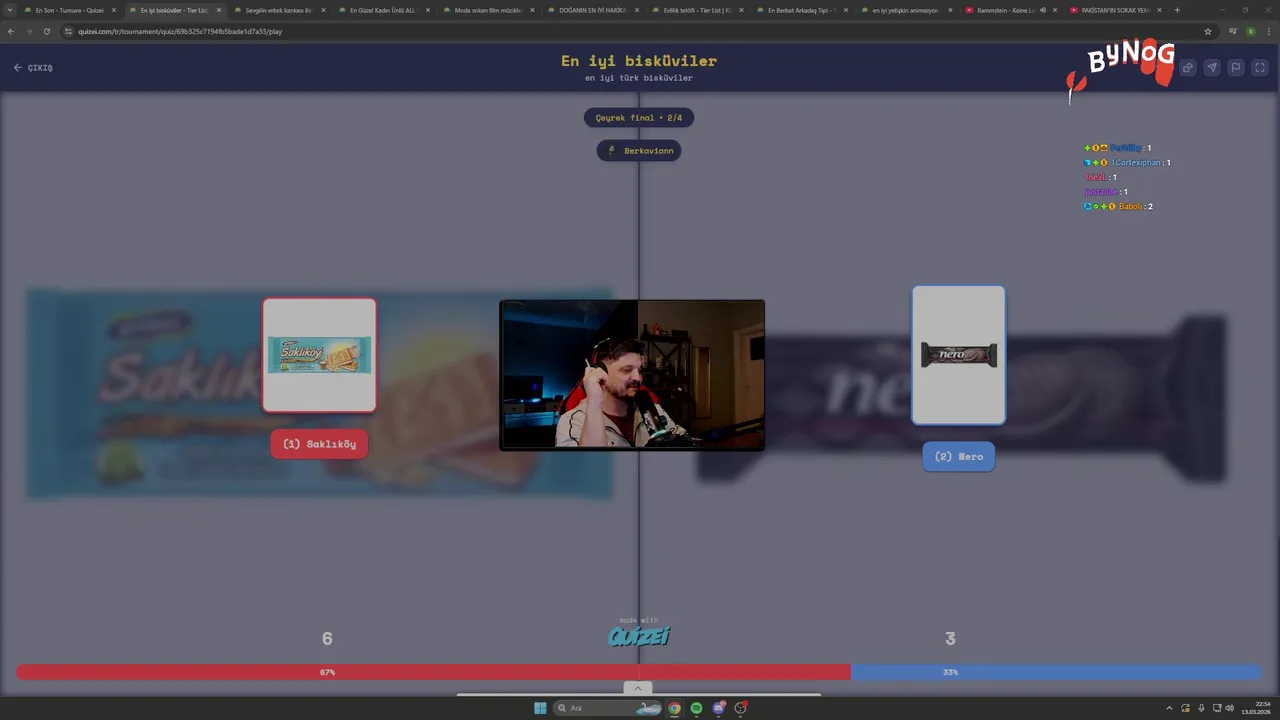Click the browser forward button
The width and height of the screenshot is (1280, 720).
tap(28, 31)
